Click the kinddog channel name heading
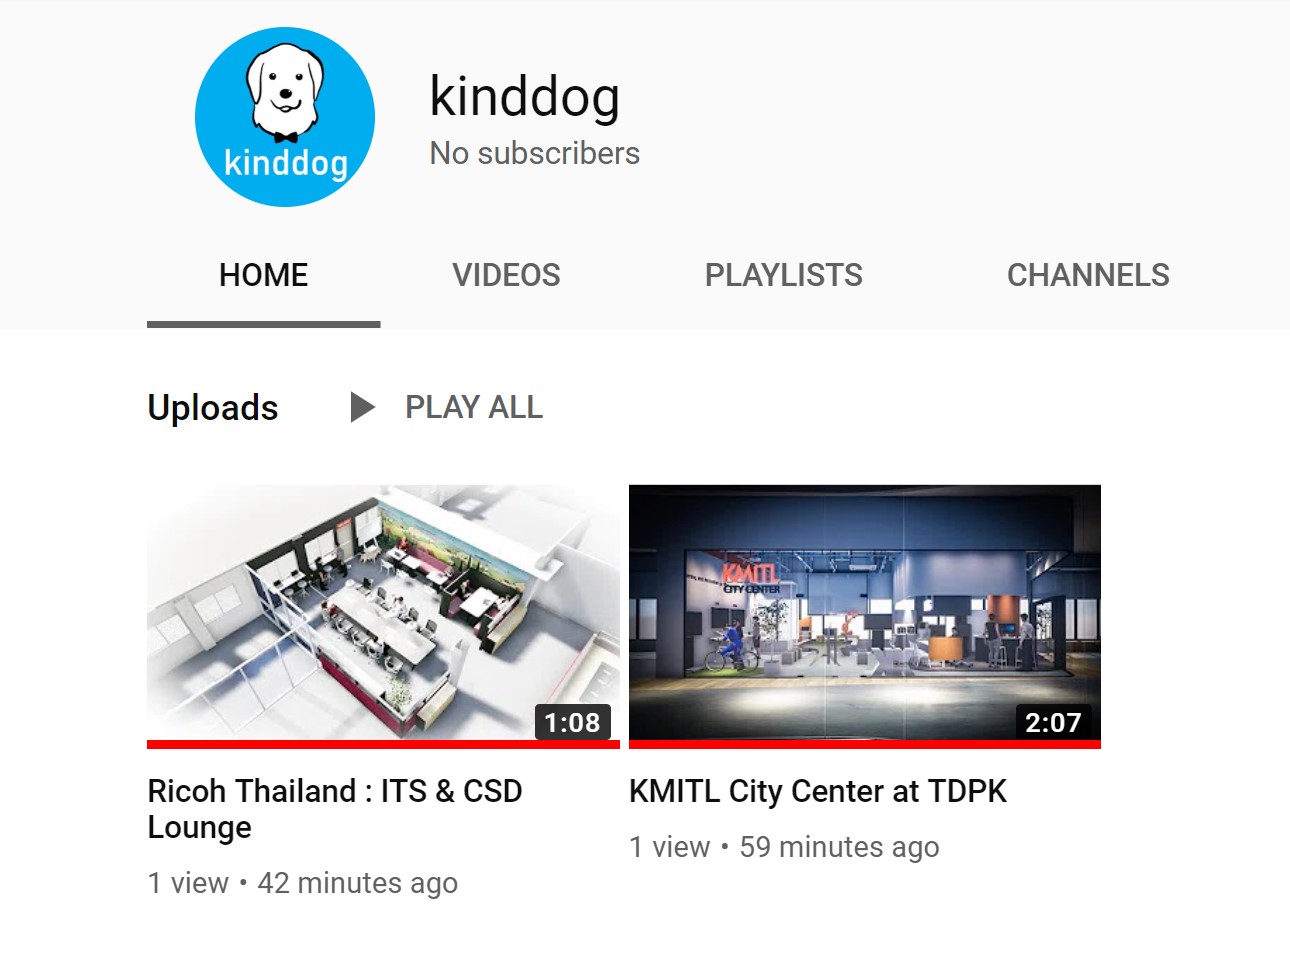 [x=525, y=97]
